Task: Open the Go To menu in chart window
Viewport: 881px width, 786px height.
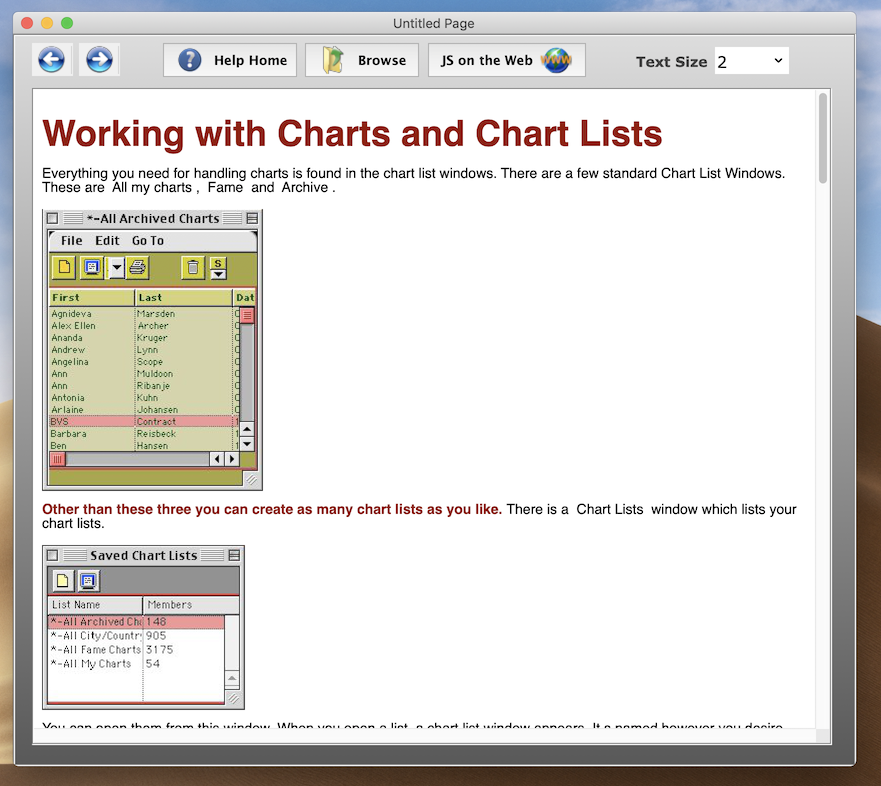Action: 147,241
